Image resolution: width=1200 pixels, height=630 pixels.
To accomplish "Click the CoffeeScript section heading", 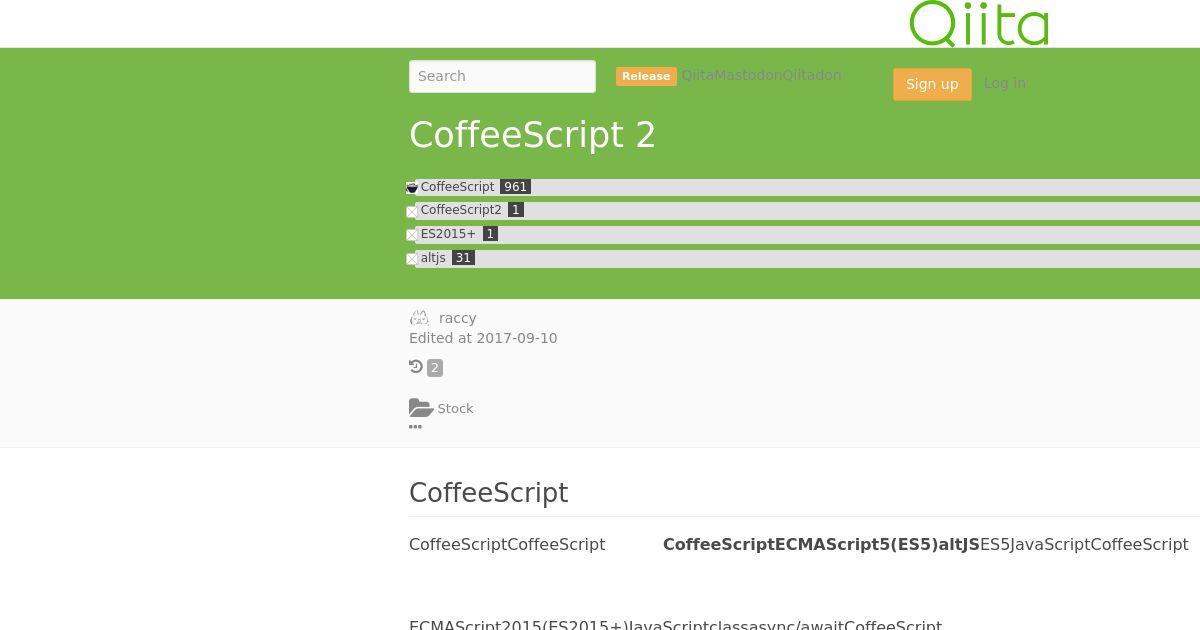I will point(488,493).
